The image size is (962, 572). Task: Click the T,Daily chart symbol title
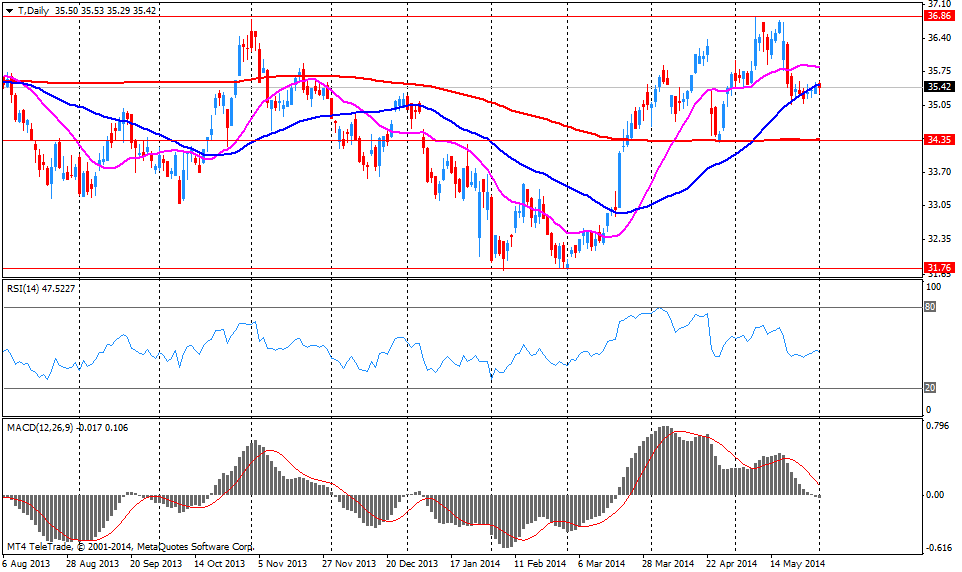31,10
